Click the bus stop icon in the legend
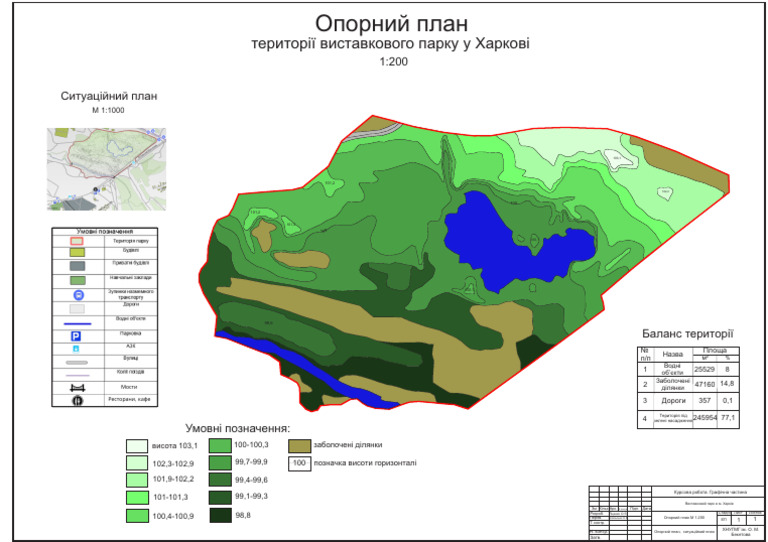 point(78,295)
